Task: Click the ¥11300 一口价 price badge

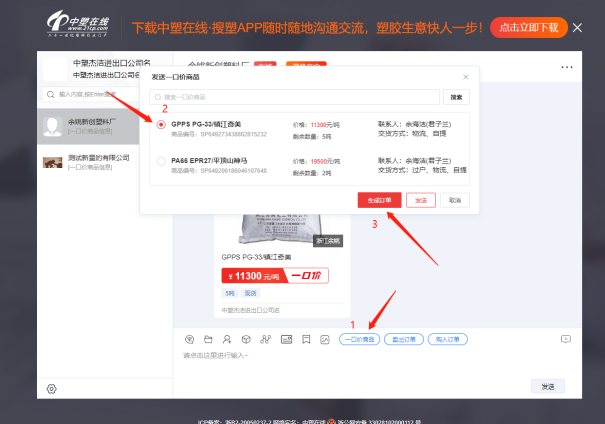Action: [275, 276]
